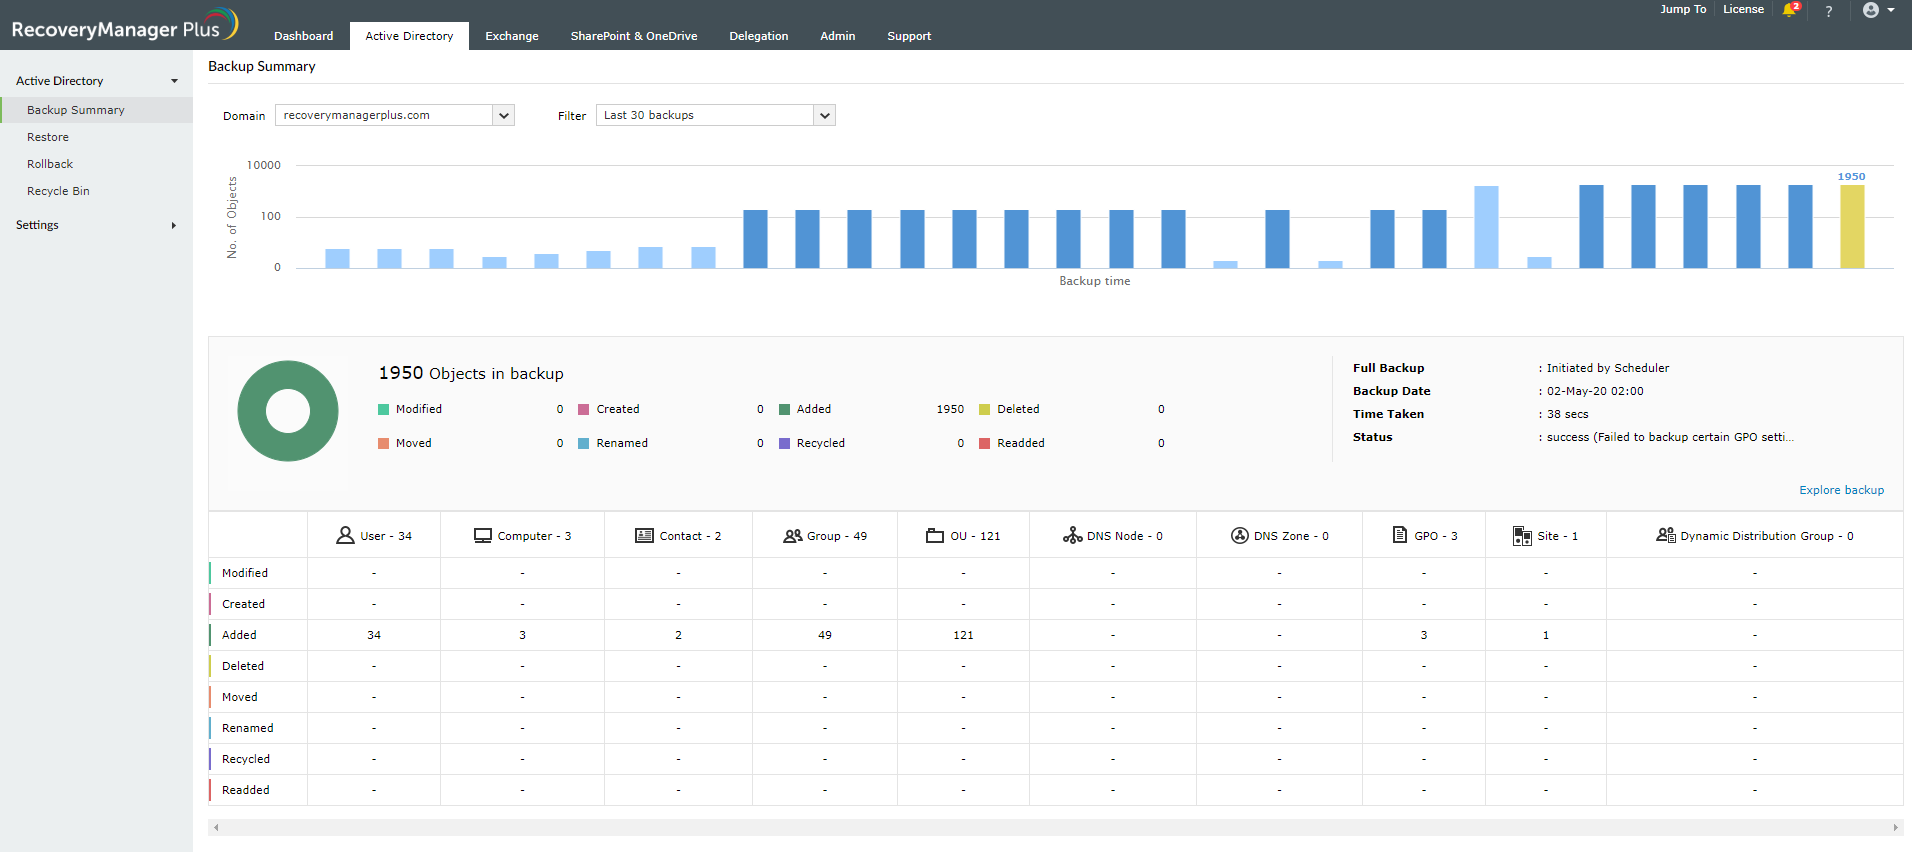Click the Group column people icon
Image resolution: width=1912 pixels, height=852 pixels.
[793, 536]
